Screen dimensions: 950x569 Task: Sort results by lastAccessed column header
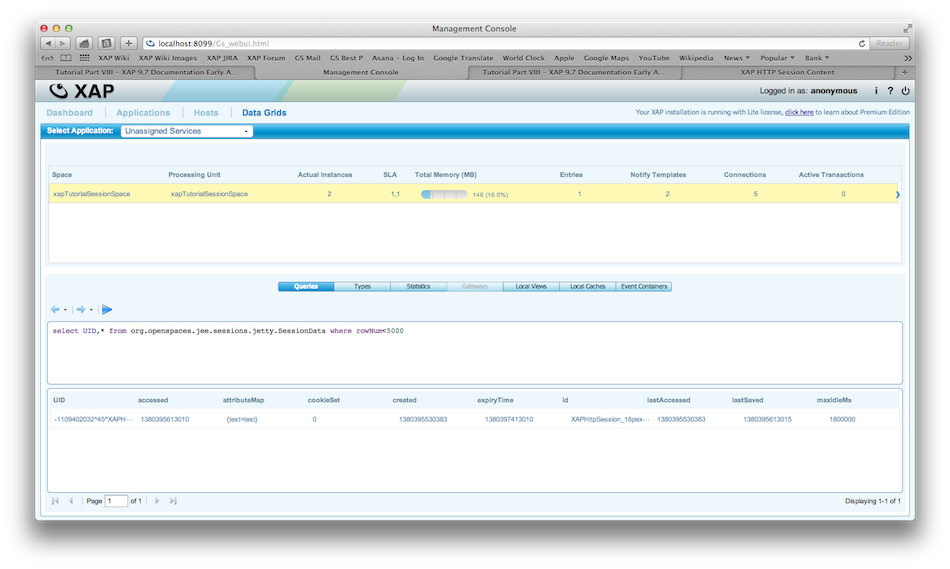tap(668, 401)
